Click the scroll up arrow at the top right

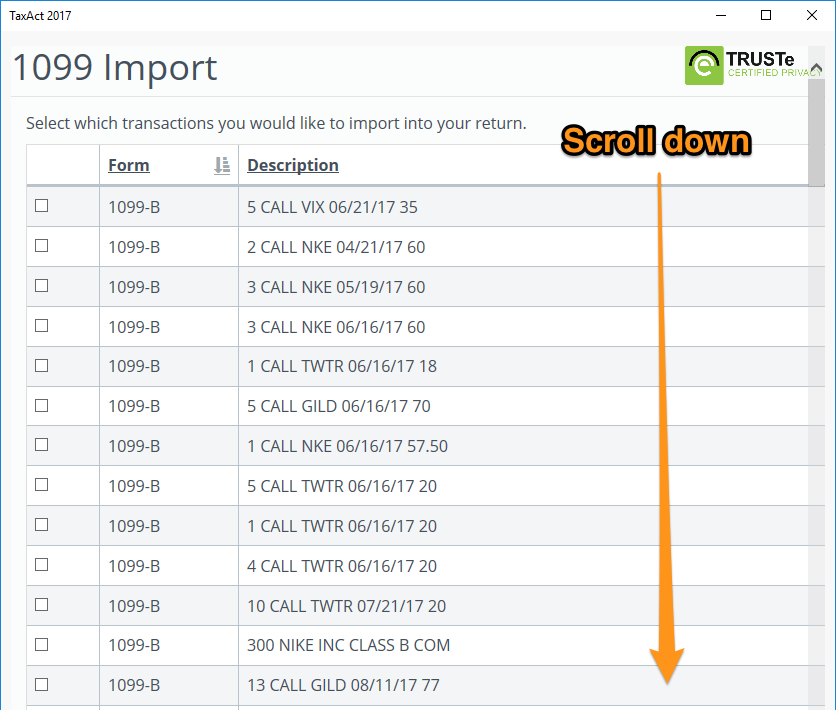tap(817, 69)
